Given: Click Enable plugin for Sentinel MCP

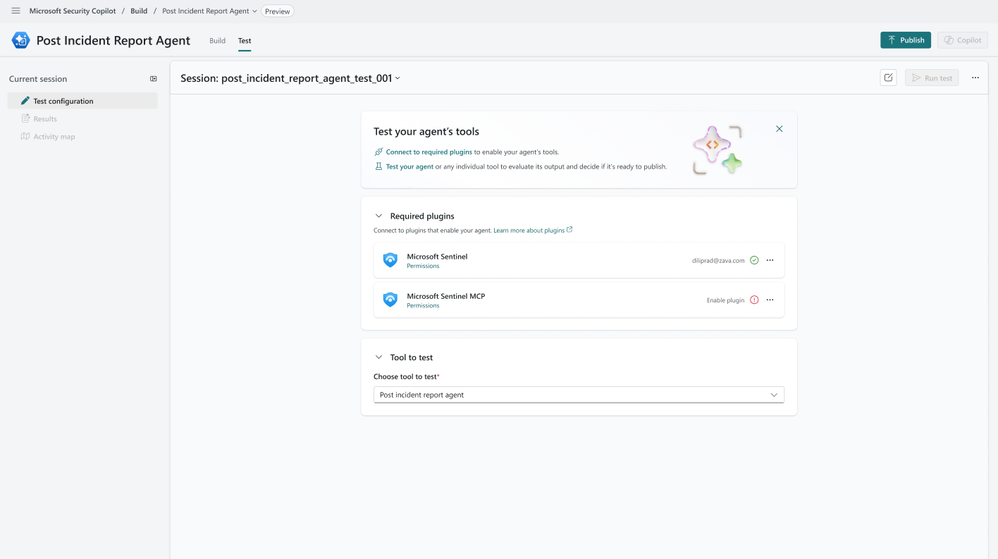Looking at the screenshot, I should pos(725,300).
